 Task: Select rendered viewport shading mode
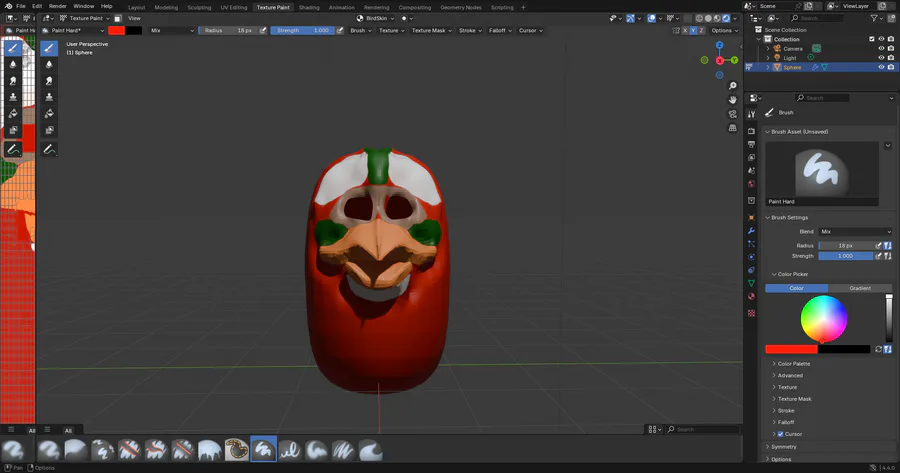pyautogui.click(x=726, y=18)
